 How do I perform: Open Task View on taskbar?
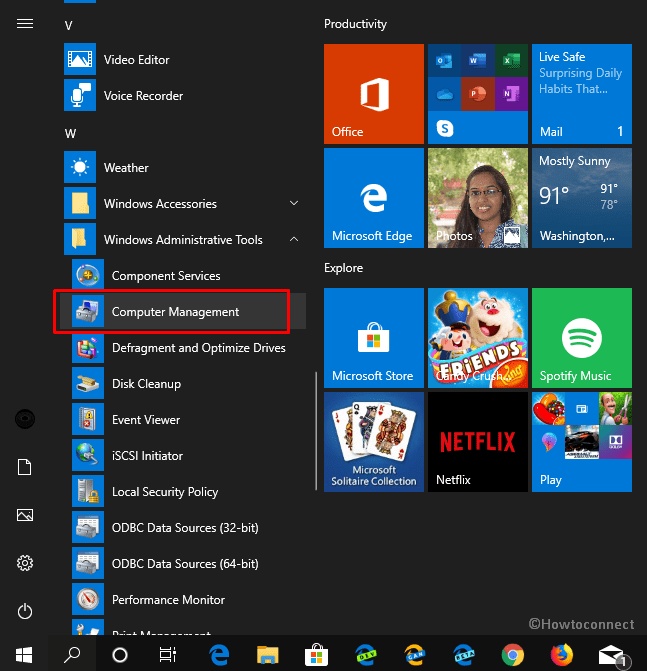pyautogui.click(x=168, y=655)
